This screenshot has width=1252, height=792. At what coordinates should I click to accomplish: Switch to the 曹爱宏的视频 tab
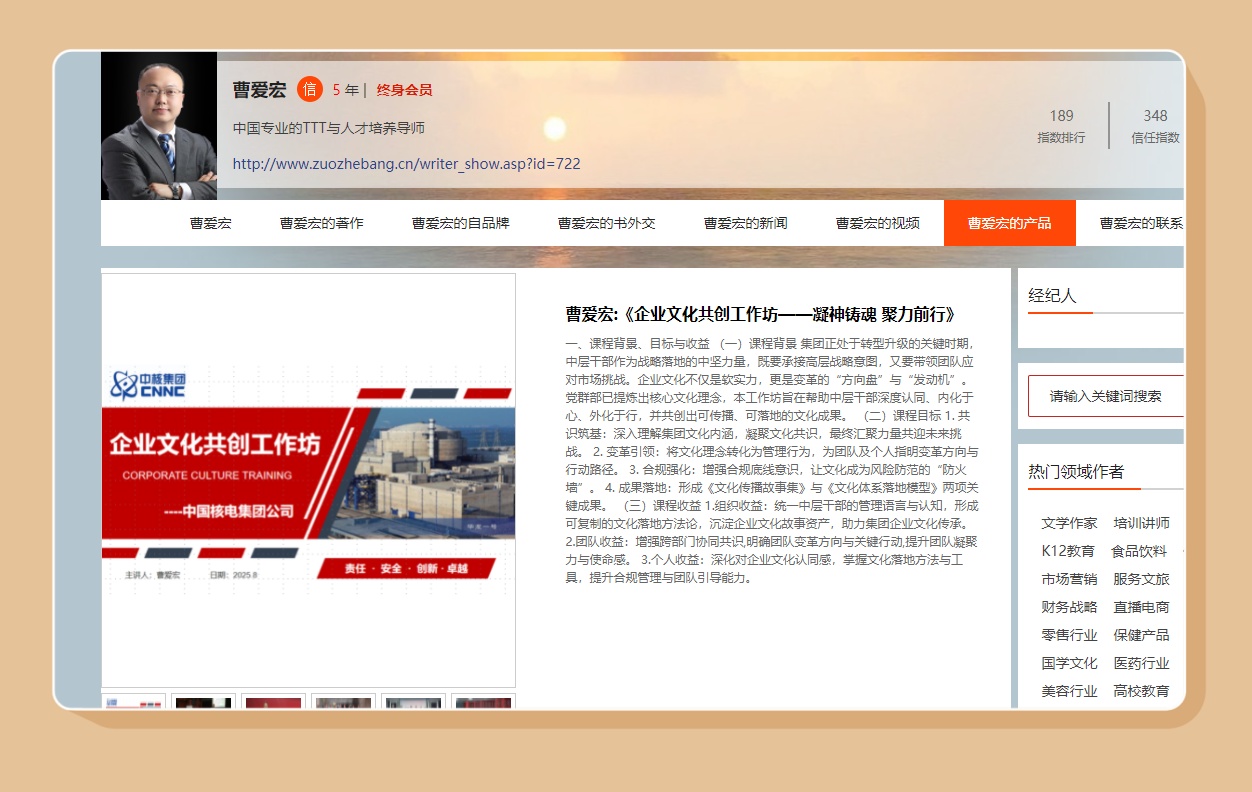pyautogui.click(x=877, y=223)
